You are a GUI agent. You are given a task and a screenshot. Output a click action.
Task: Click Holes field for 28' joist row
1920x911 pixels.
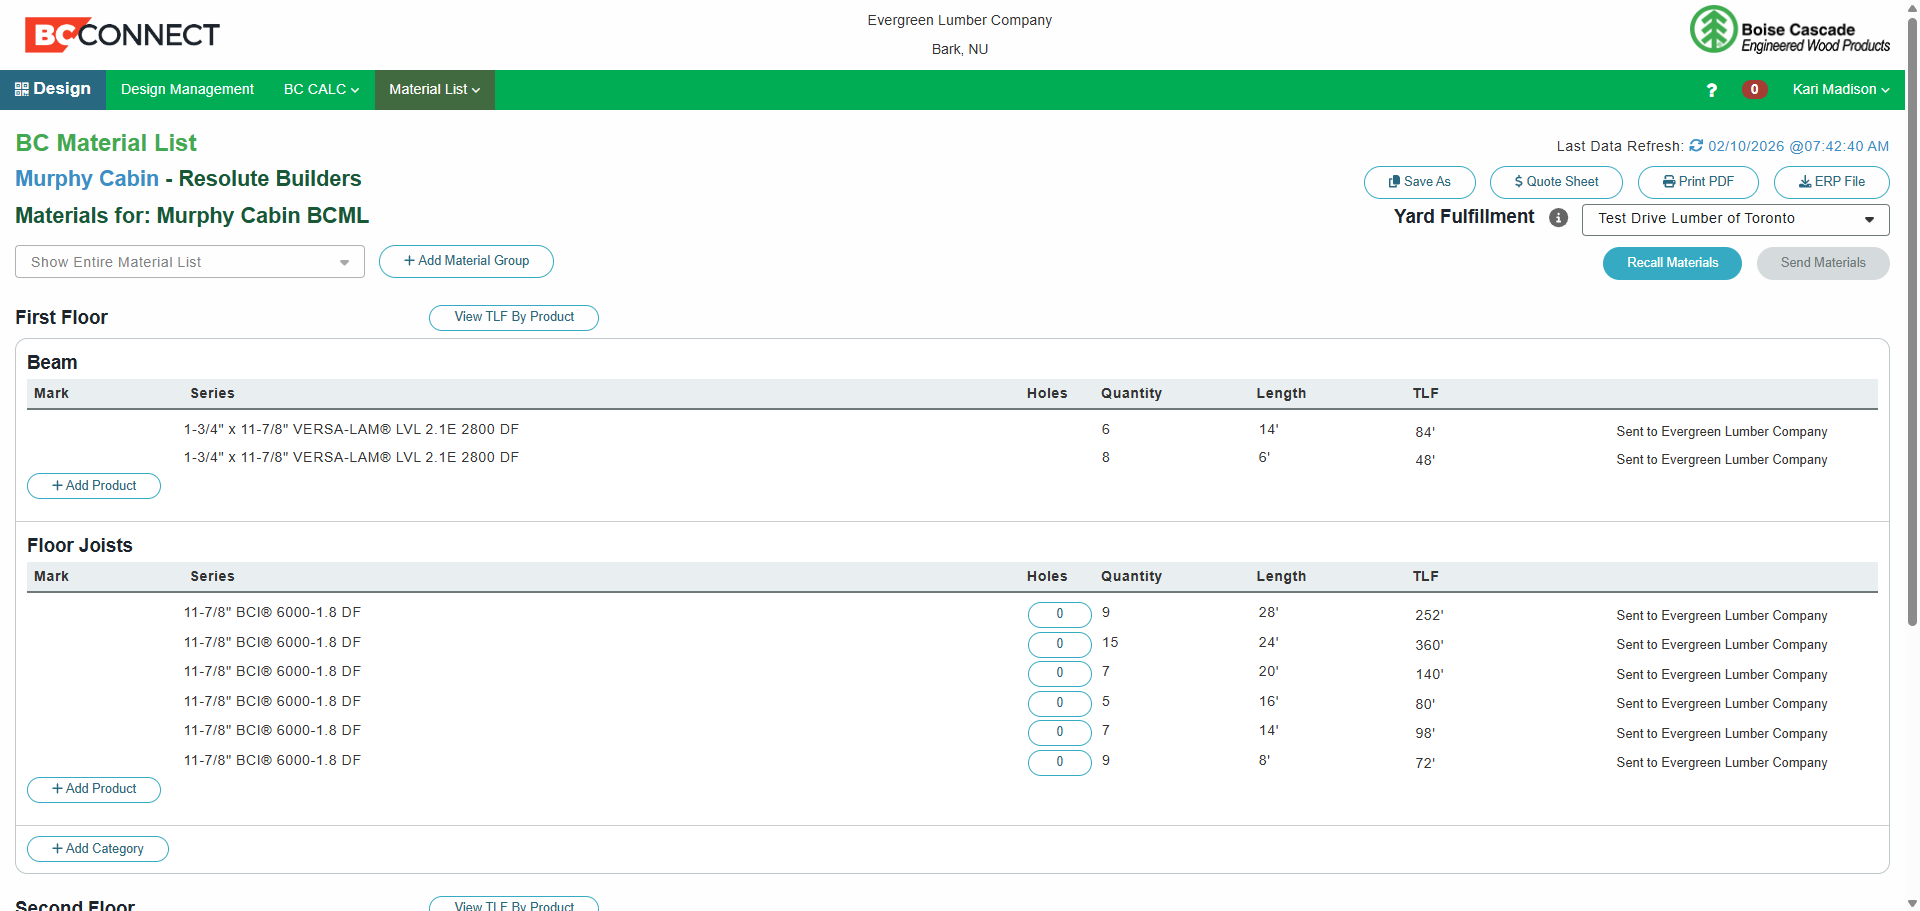[x=1060, y=614]
